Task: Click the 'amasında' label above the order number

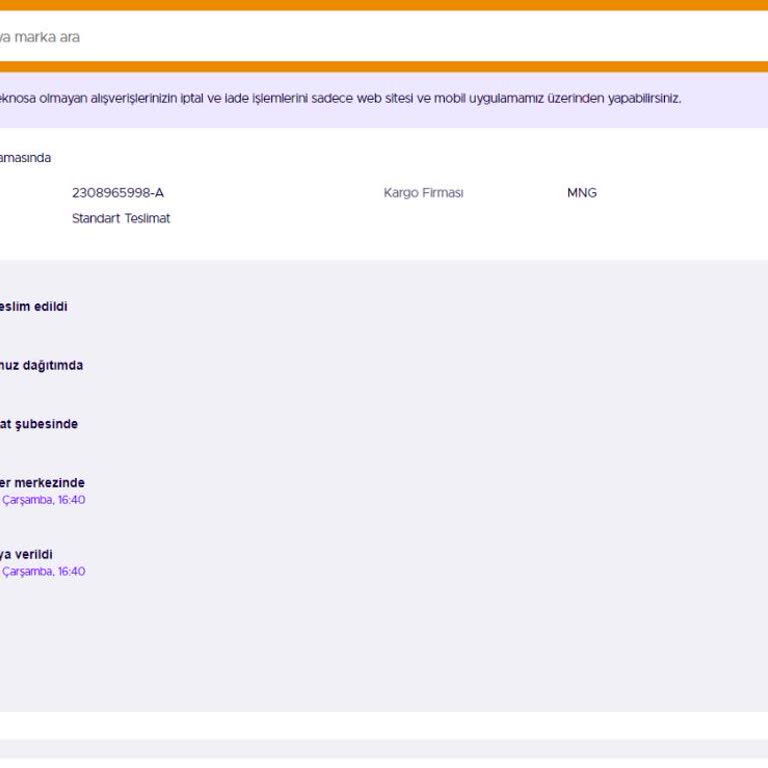Action: [25, 158]
